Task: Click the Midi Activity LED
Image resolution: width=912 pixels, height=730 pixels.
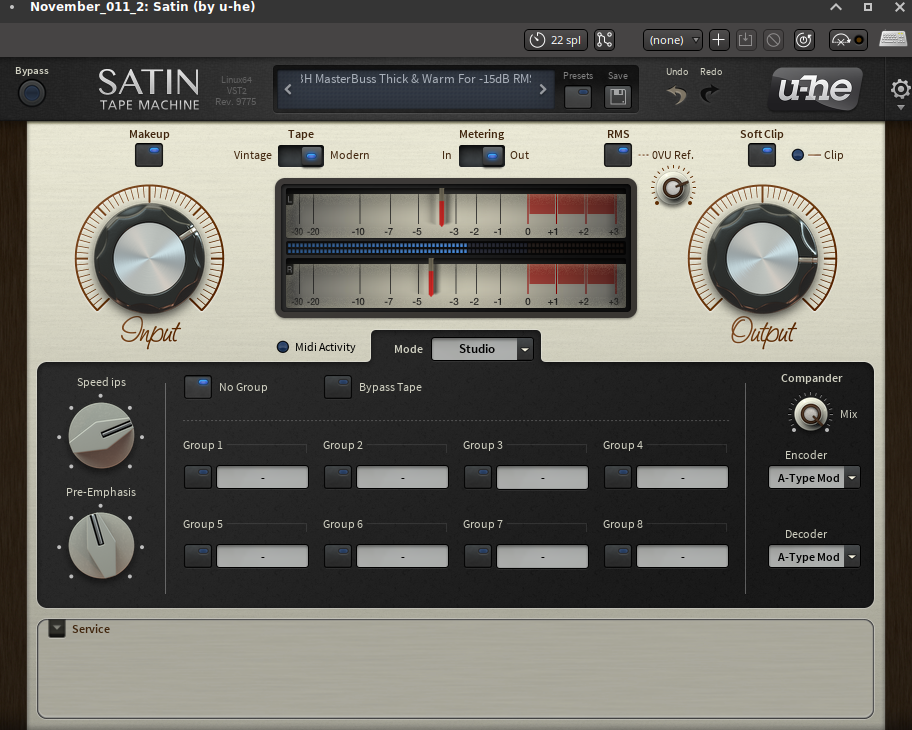Action: [x=283, y=347]
